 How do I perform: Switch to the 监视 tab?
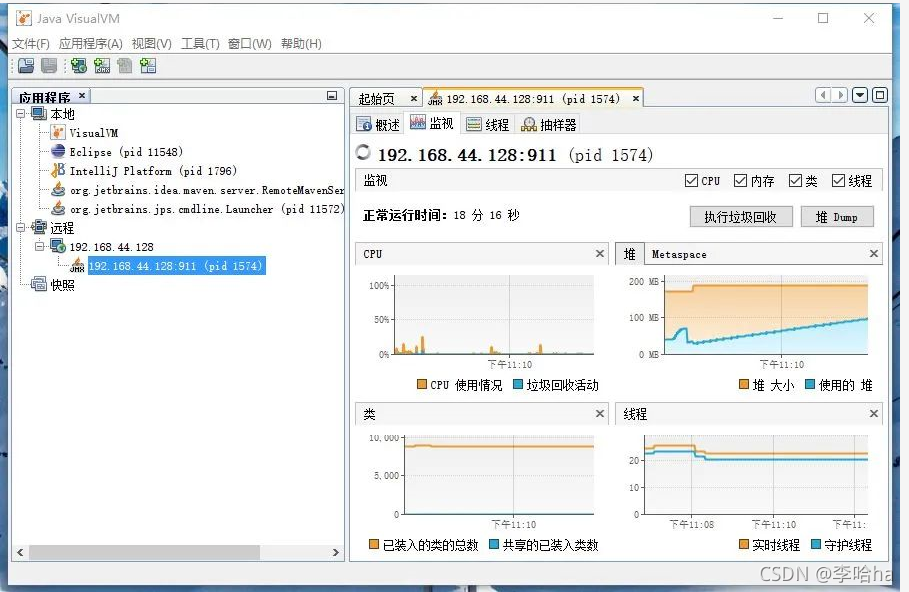[x=432, y=123]
